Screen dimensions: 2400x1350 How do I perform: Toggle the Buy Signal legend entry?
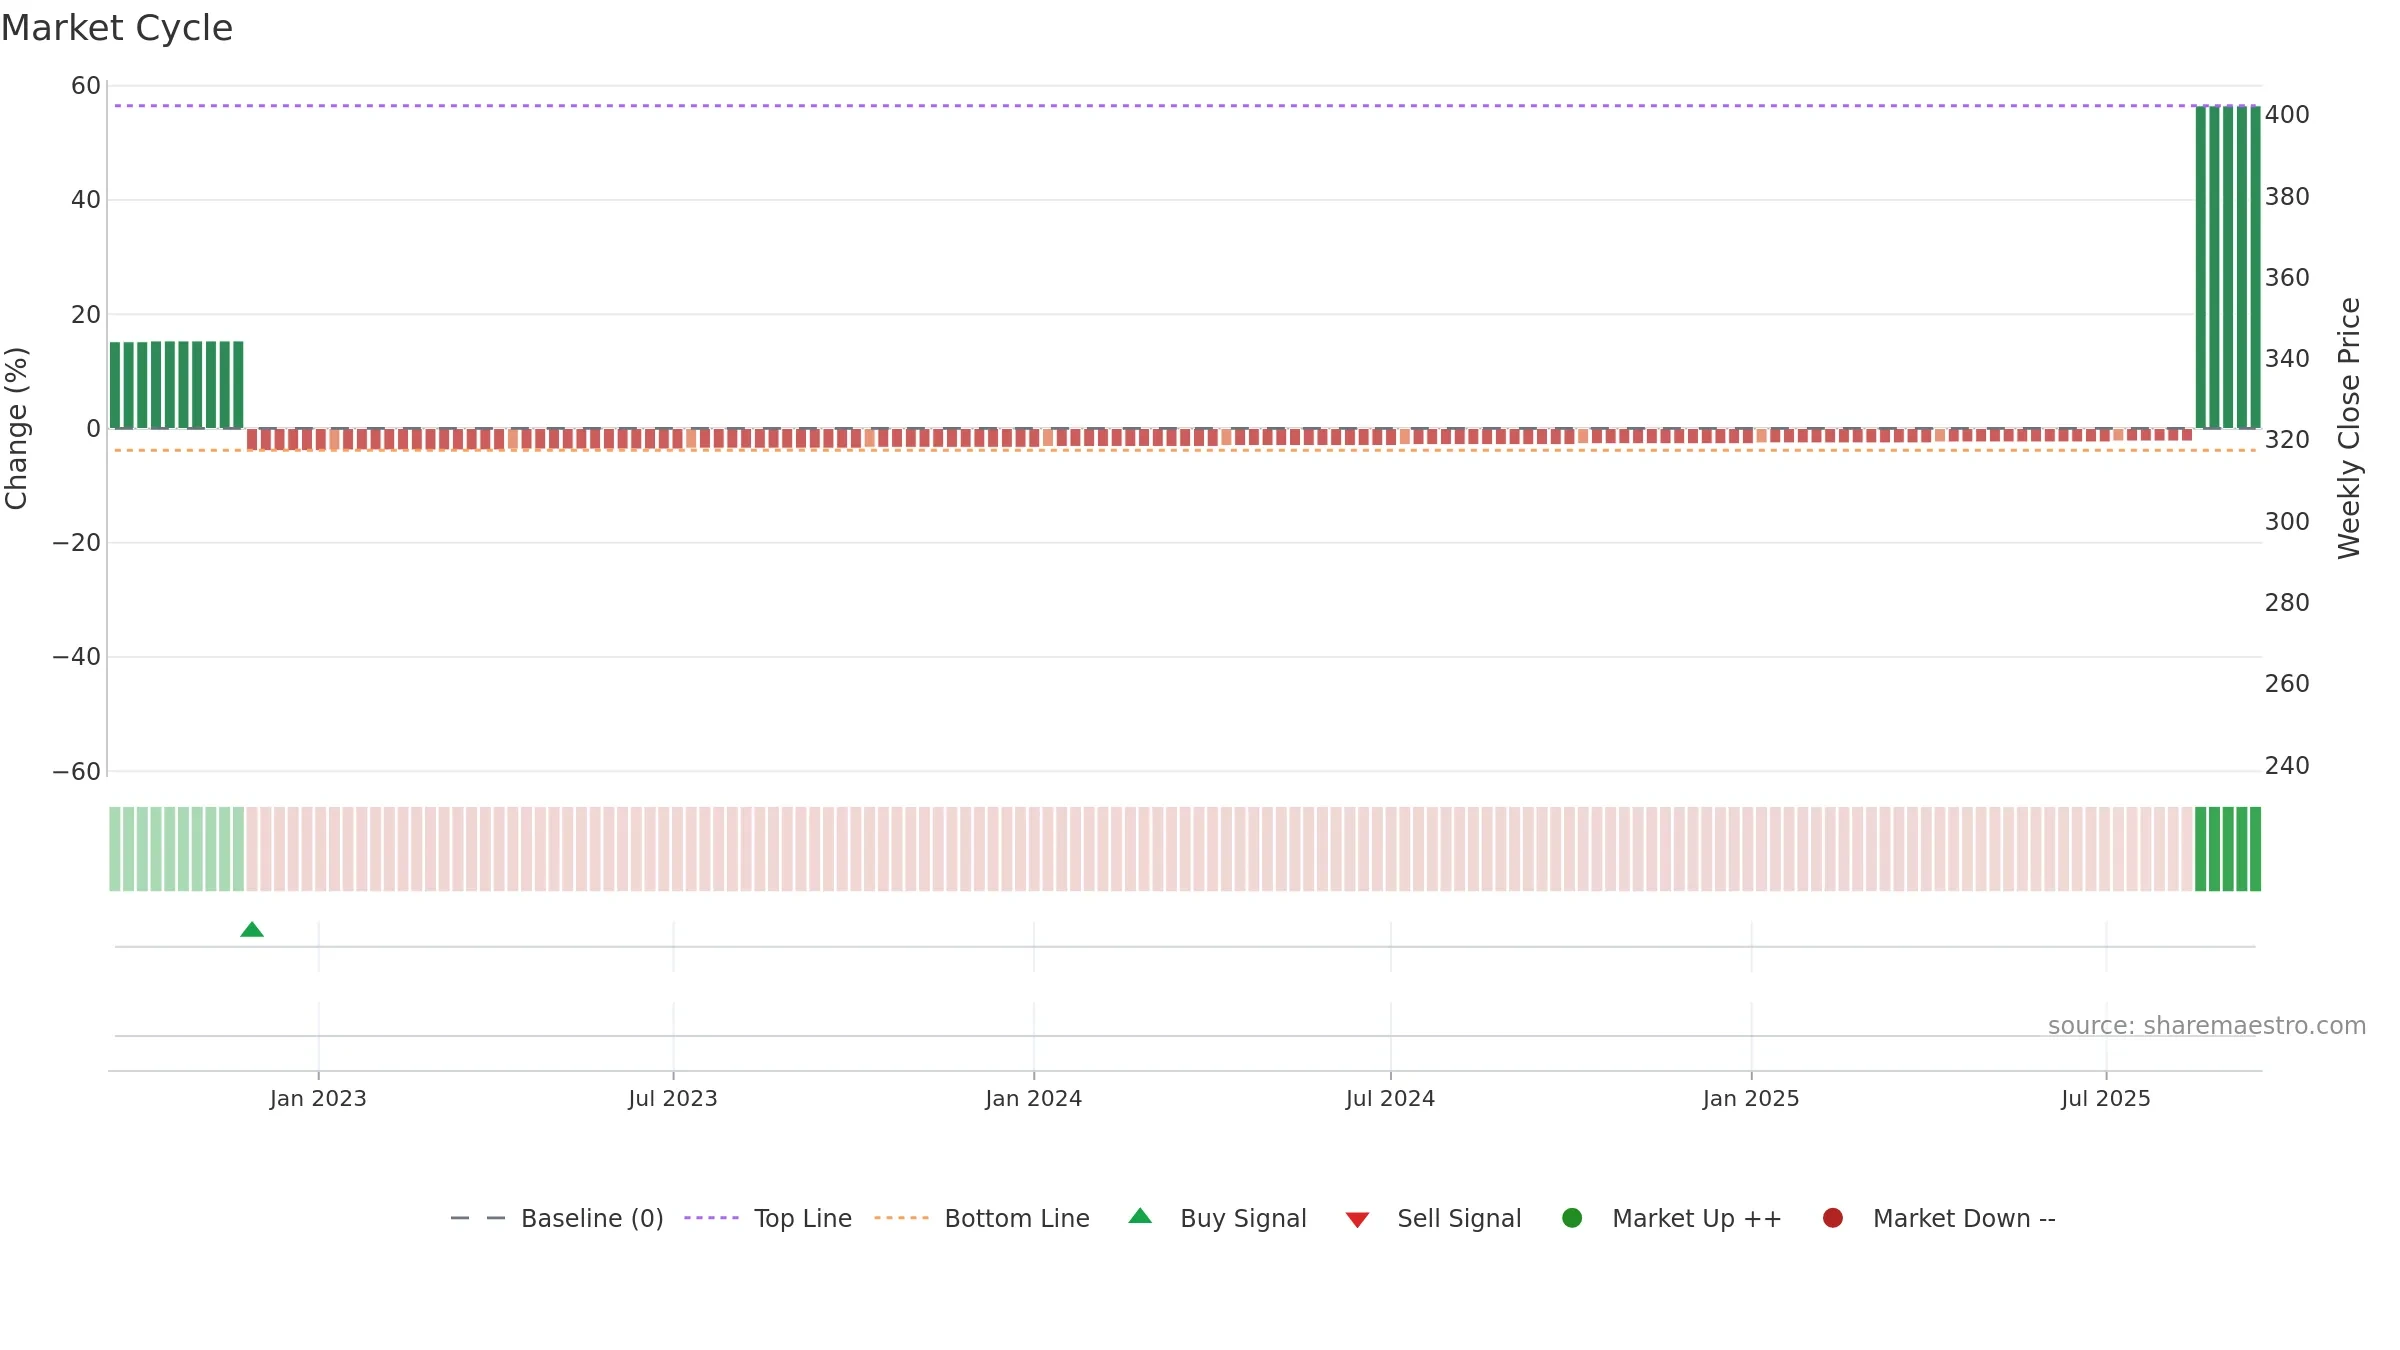click(x=1217, y=1218)
